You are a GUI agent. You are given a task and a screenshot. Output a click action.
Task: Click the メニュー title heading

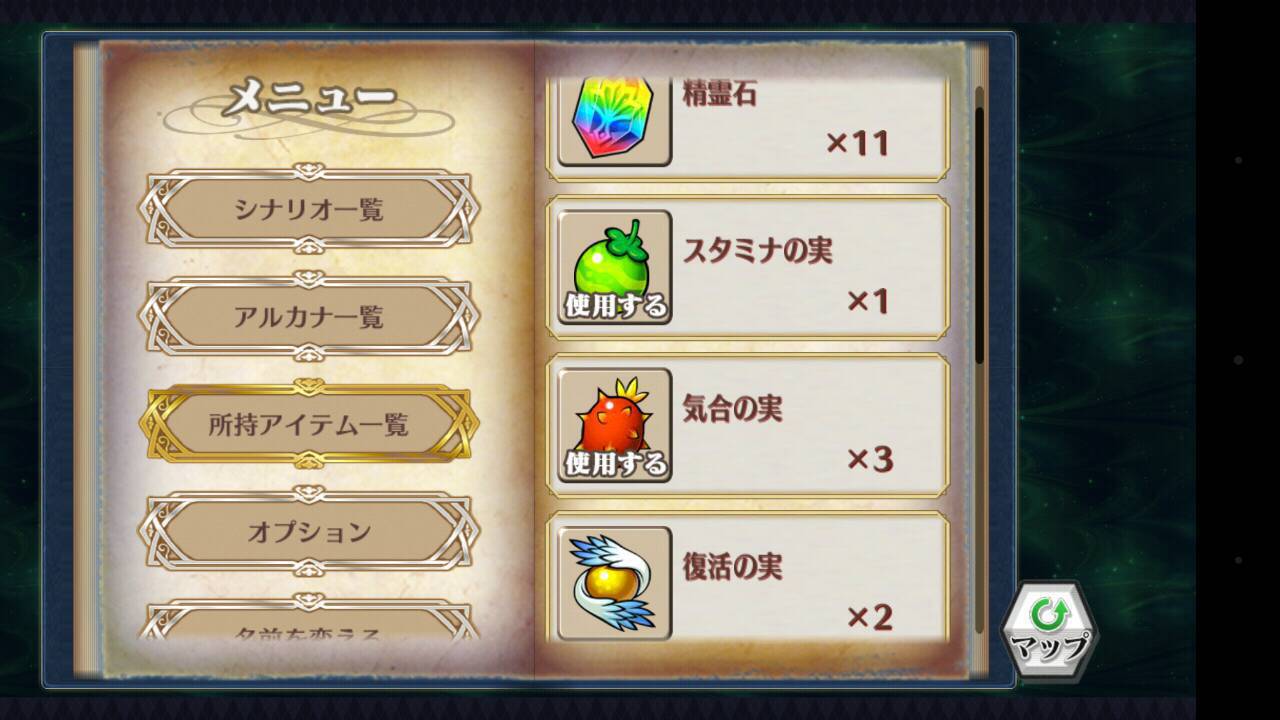pyautogui.click(x=309, y=99)
